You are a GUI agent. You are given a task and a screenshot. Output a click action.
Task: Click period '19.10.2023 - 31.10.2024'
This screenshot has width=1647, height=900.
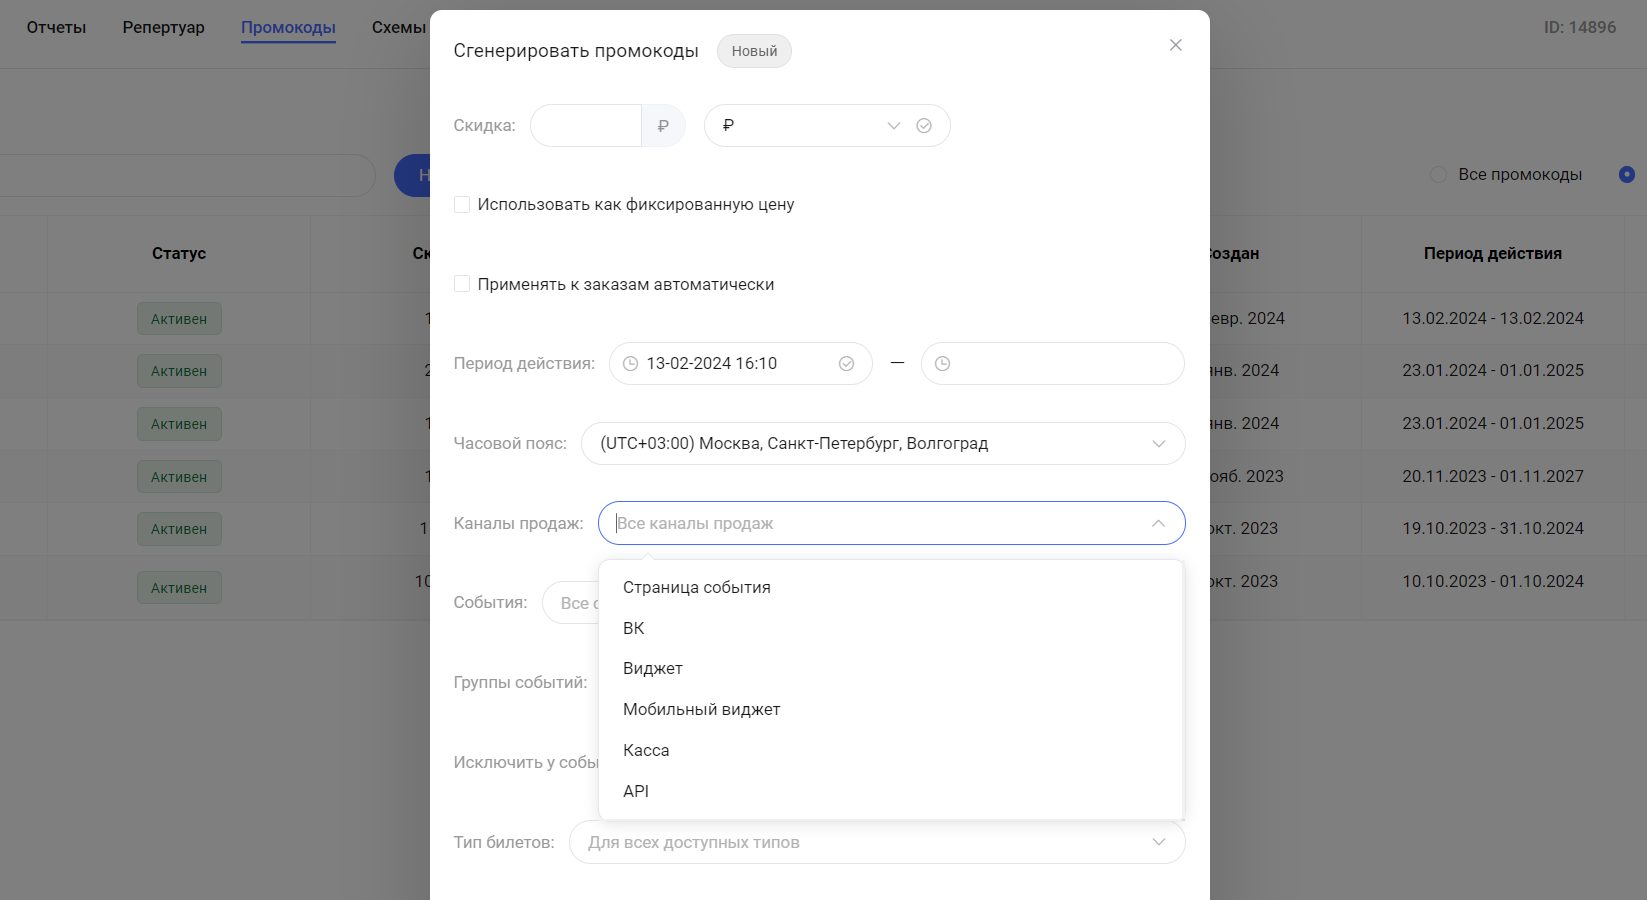point(1493,529)
